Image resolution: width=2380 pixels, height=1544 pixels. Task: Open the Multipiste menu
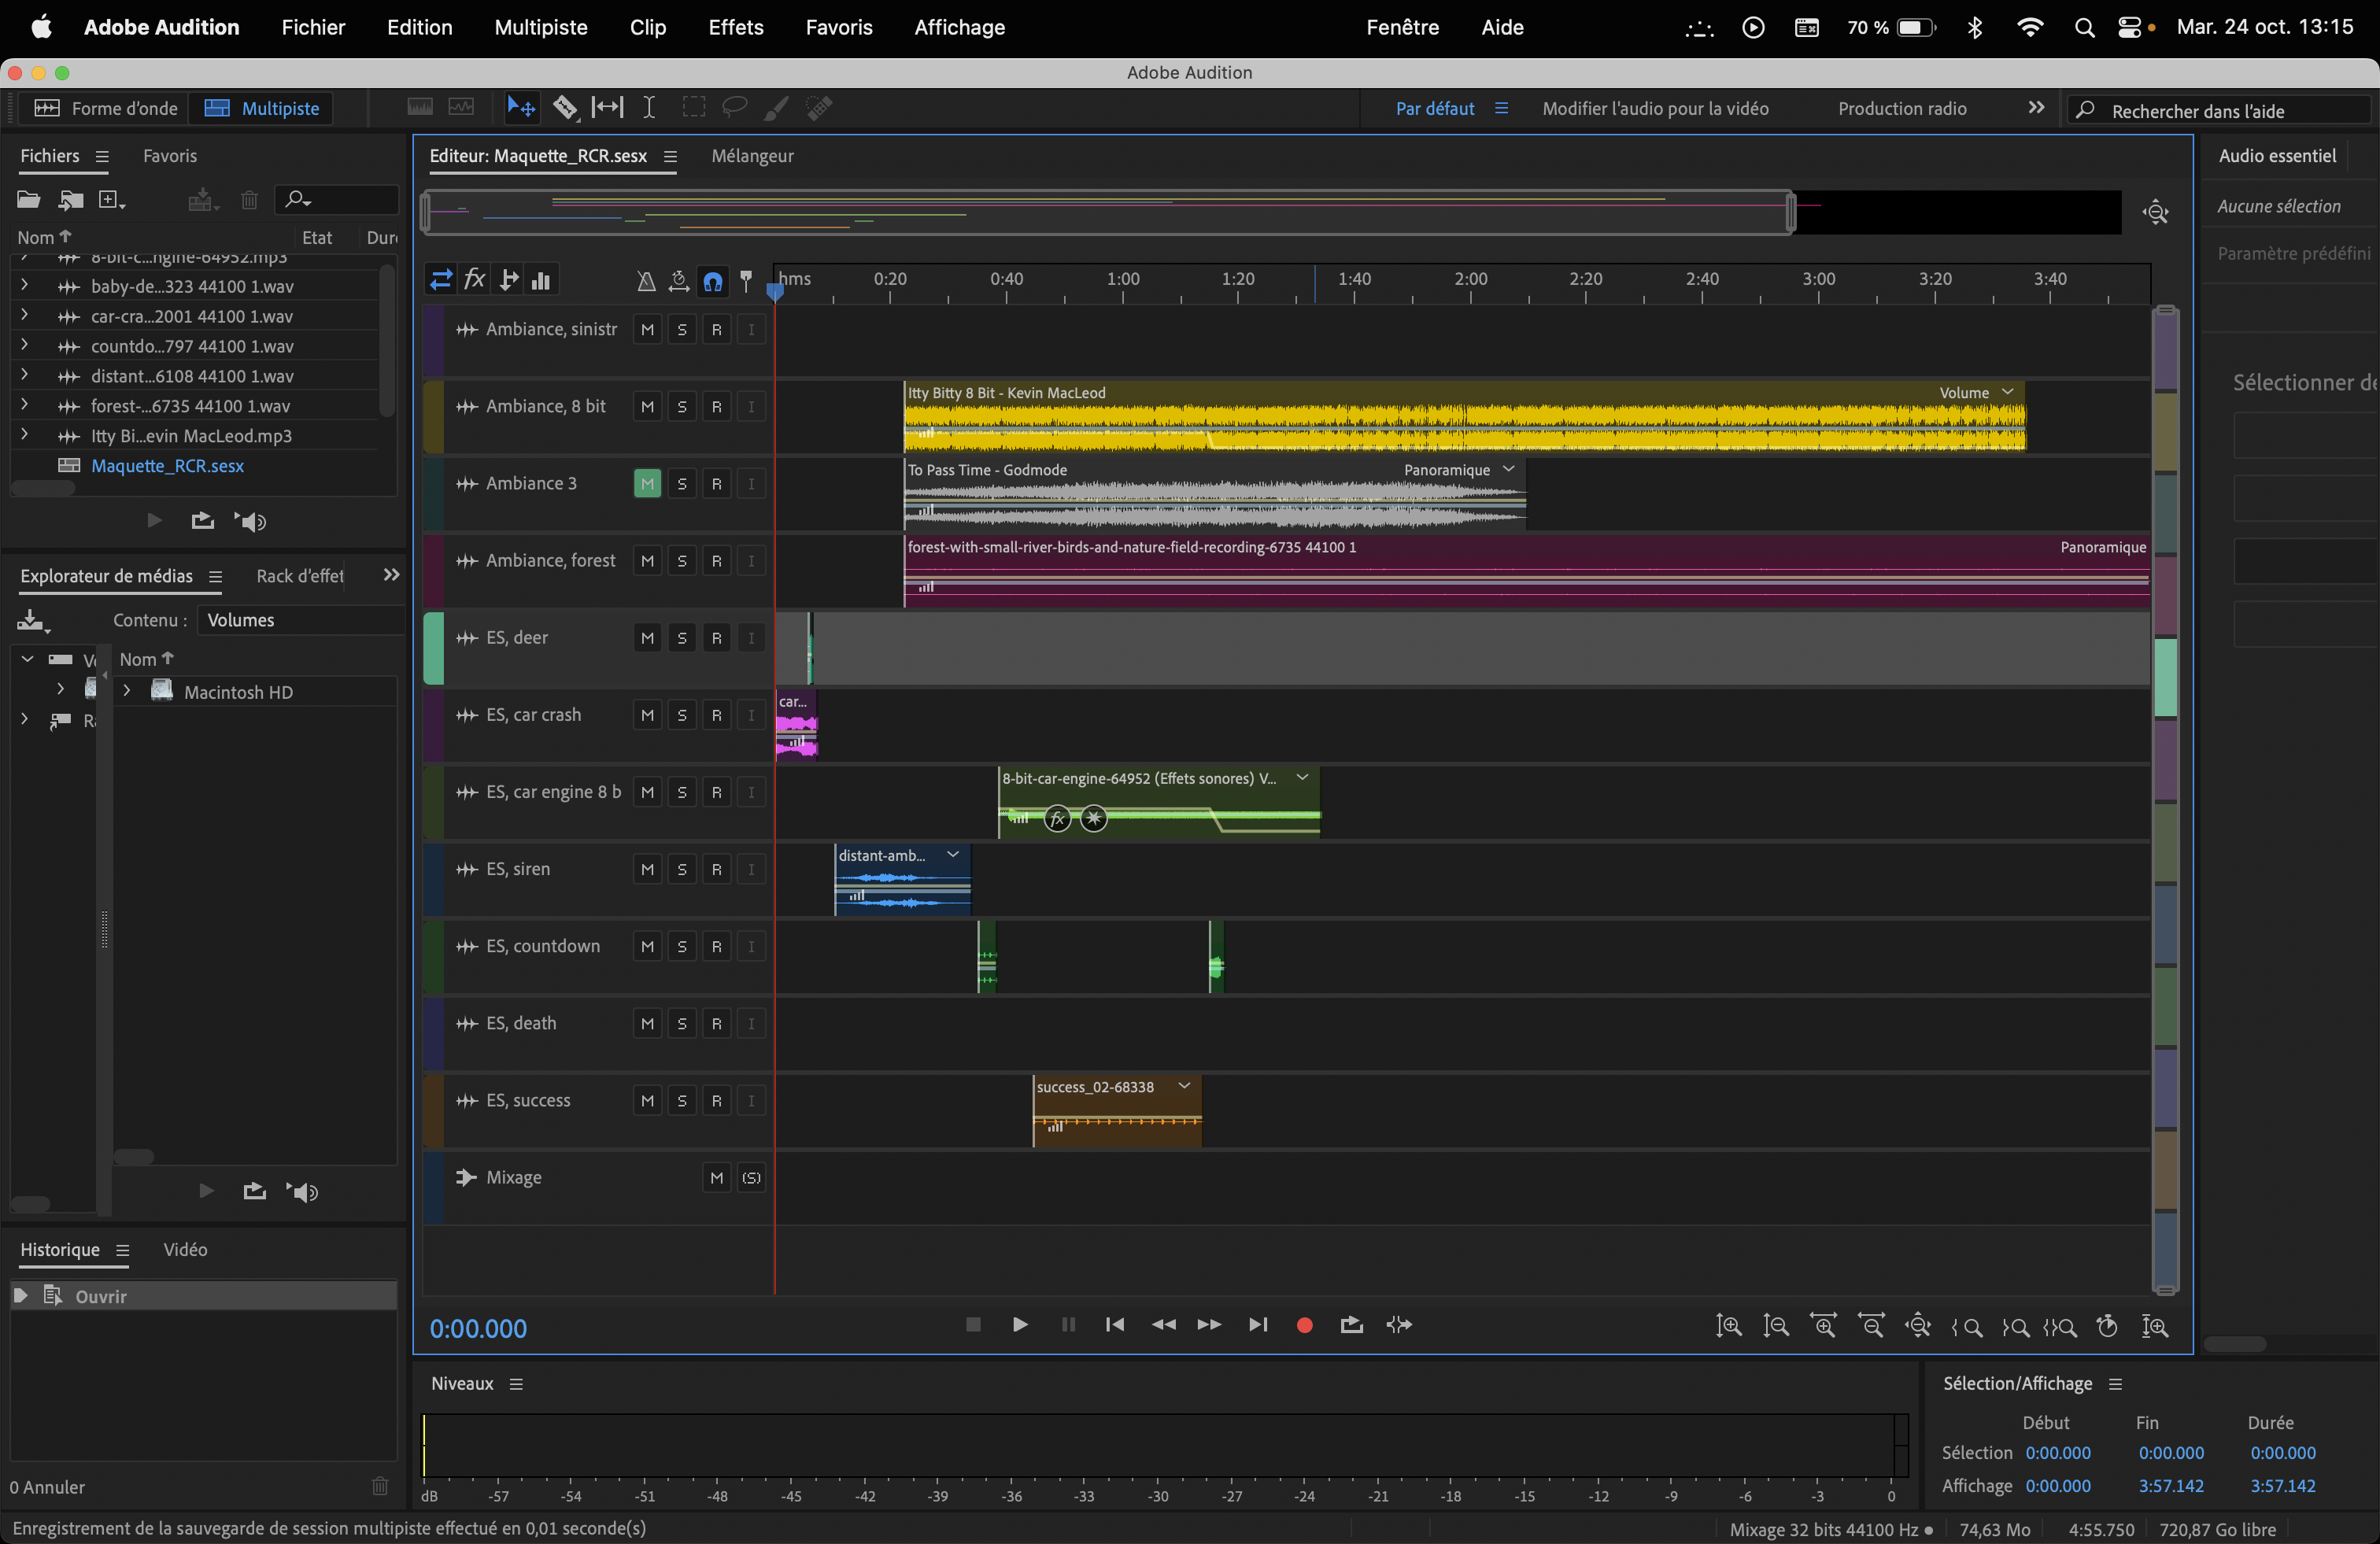pyautogui.click(x=541, y=27)
